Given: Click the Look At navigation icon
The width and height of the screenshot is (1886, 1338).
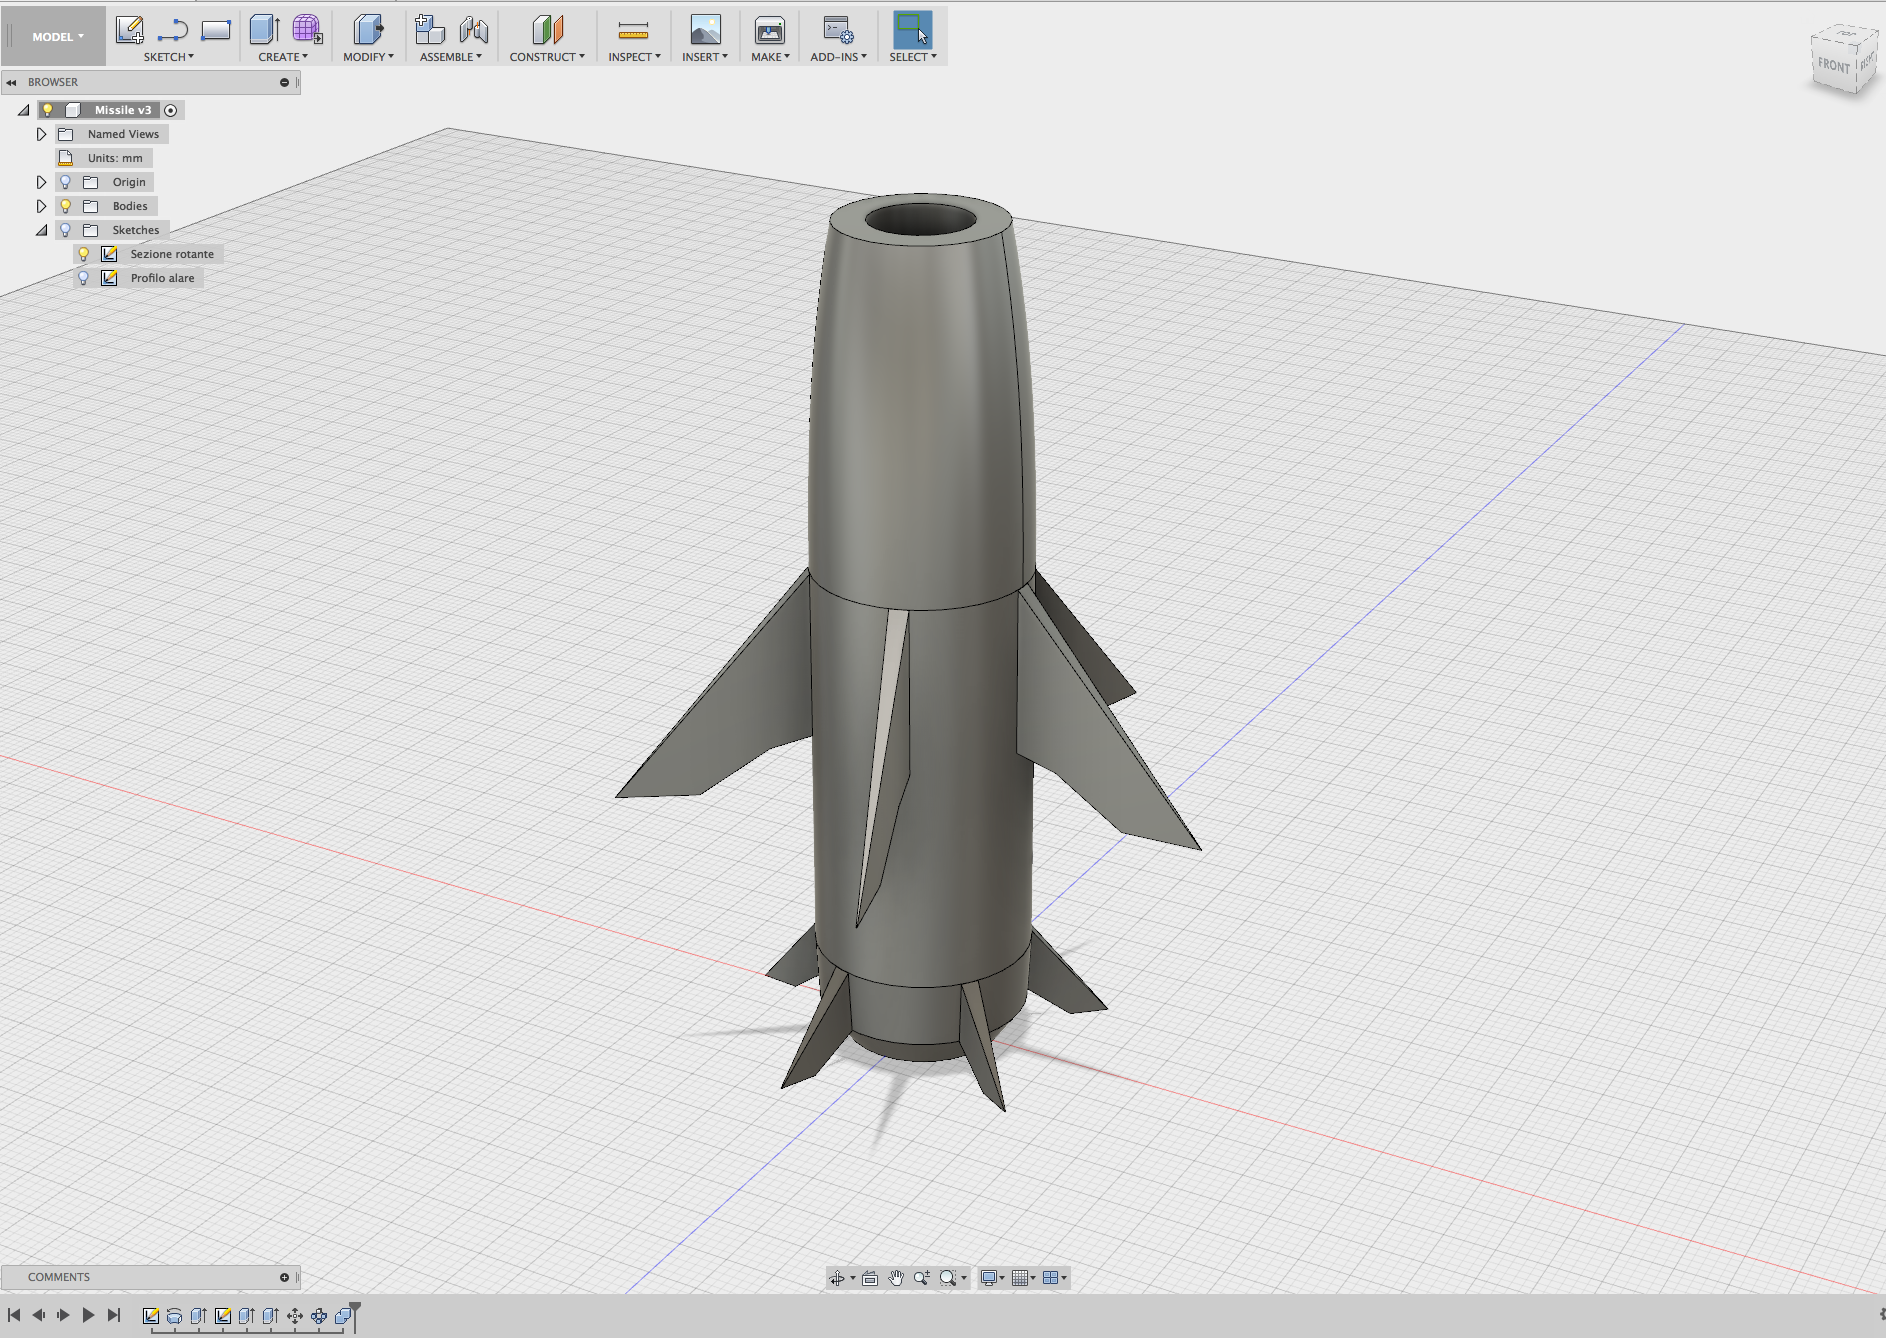Looking at the screenshot, I should [x=870, y=1278].
